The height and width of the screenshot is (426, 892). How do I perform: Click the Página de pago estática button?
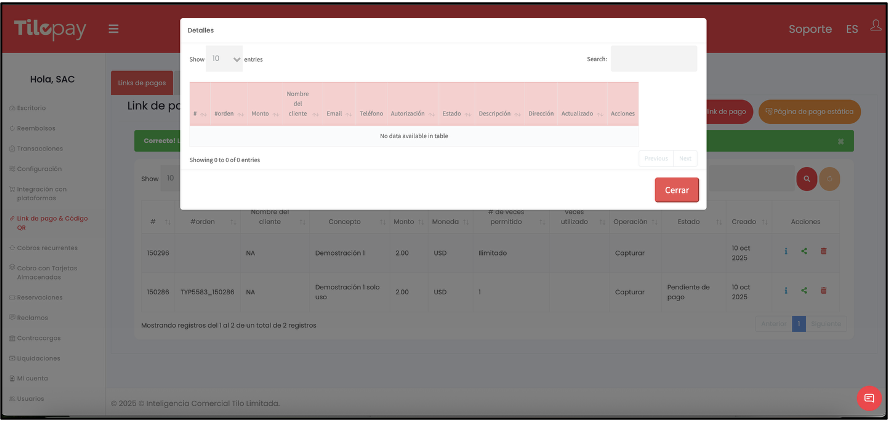tap(809, 112)
